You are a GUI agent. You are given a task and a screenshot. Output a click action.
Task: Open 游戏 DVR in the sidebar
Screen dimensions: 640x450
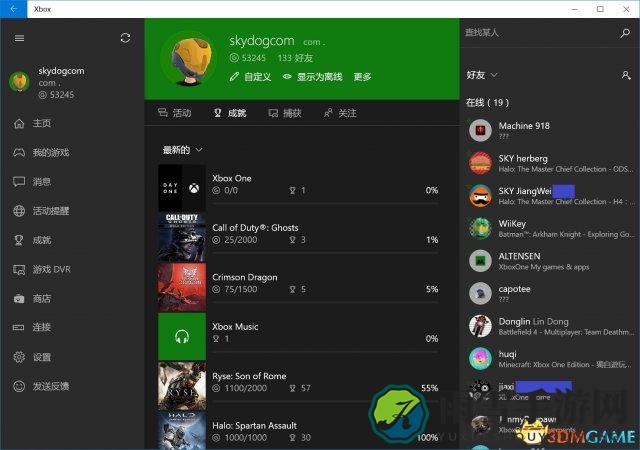pyautogui.click(x=51, y=270)
